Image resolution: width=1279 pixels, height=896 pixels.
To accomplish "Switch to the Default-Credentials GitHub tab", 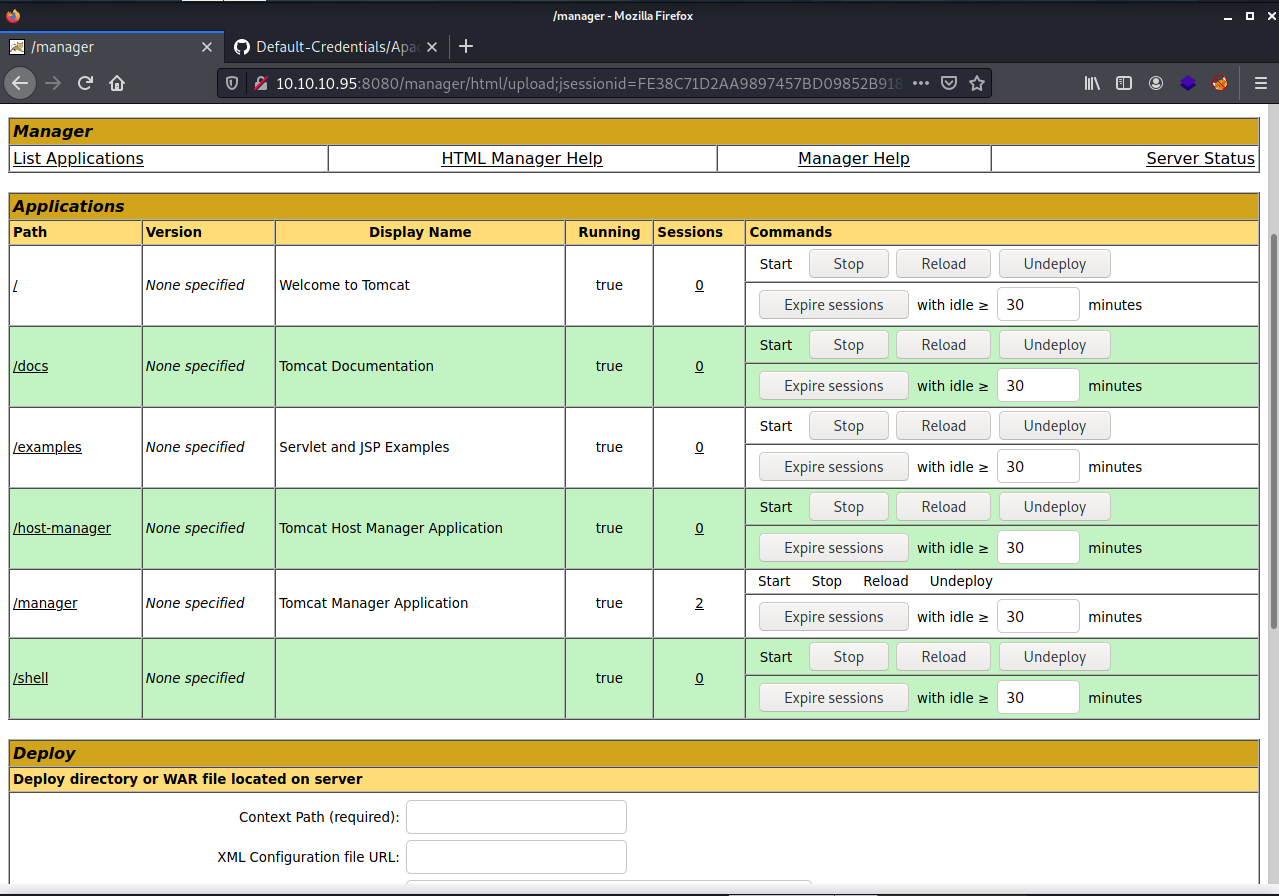I will point(336,47).
